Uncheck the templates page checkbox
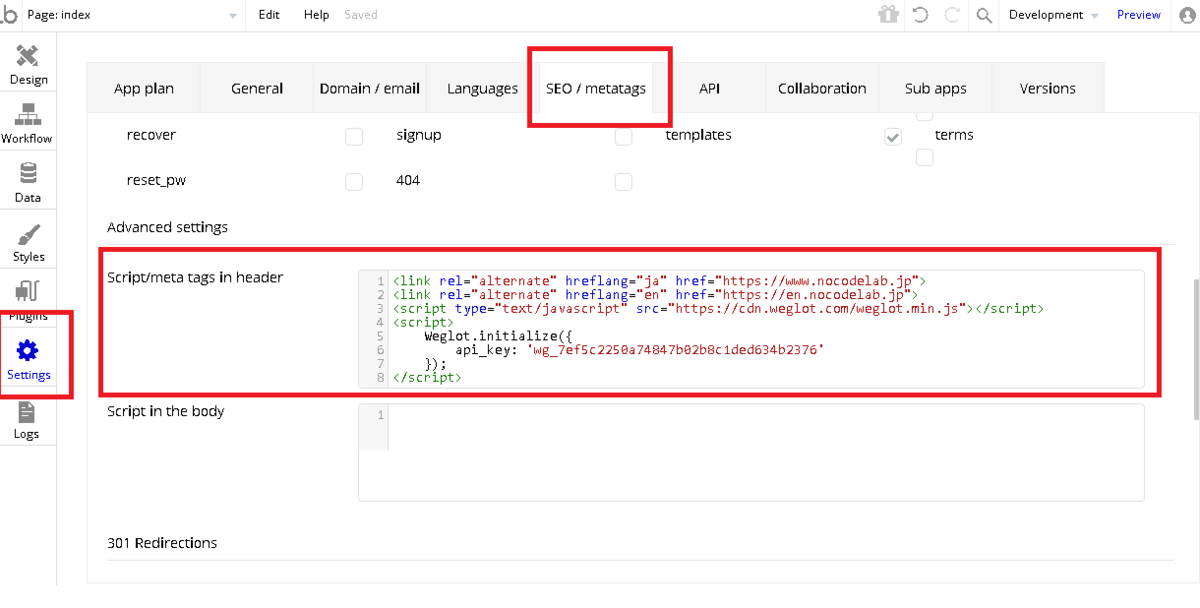Screen dimensions: 1200x608 click(x=893, y=137)
